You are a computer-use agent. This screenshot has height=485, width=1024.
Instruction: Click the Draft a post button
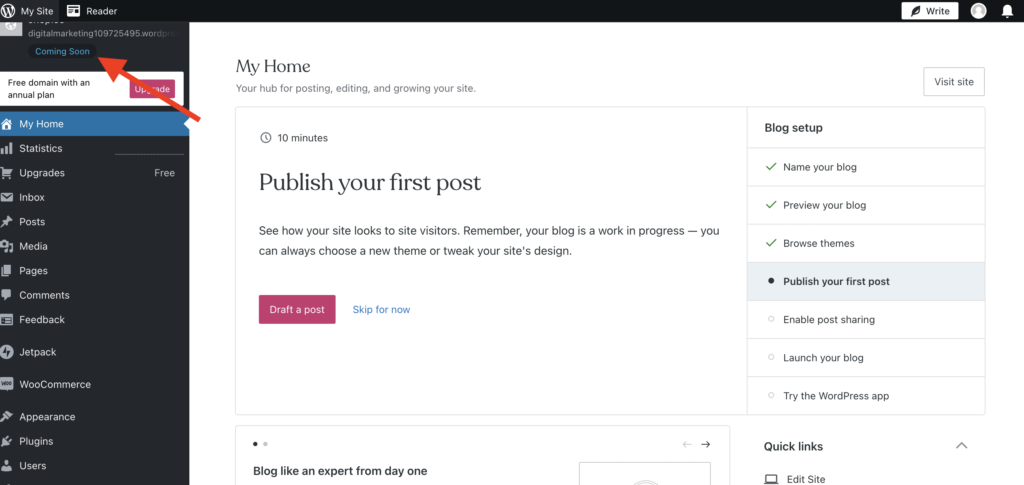pyautogui.click(x=297, y=309)
